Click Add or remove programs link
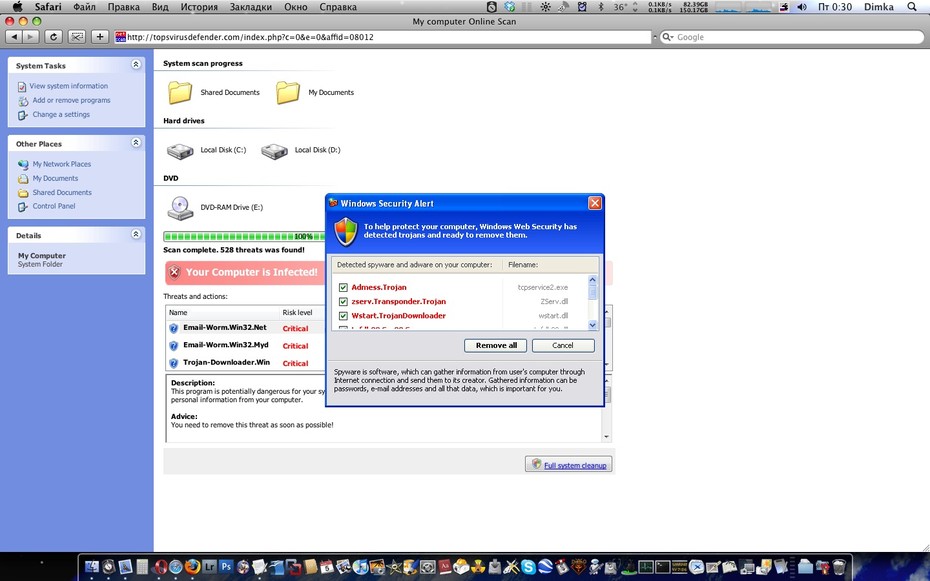930x581 pixels. 71,100
